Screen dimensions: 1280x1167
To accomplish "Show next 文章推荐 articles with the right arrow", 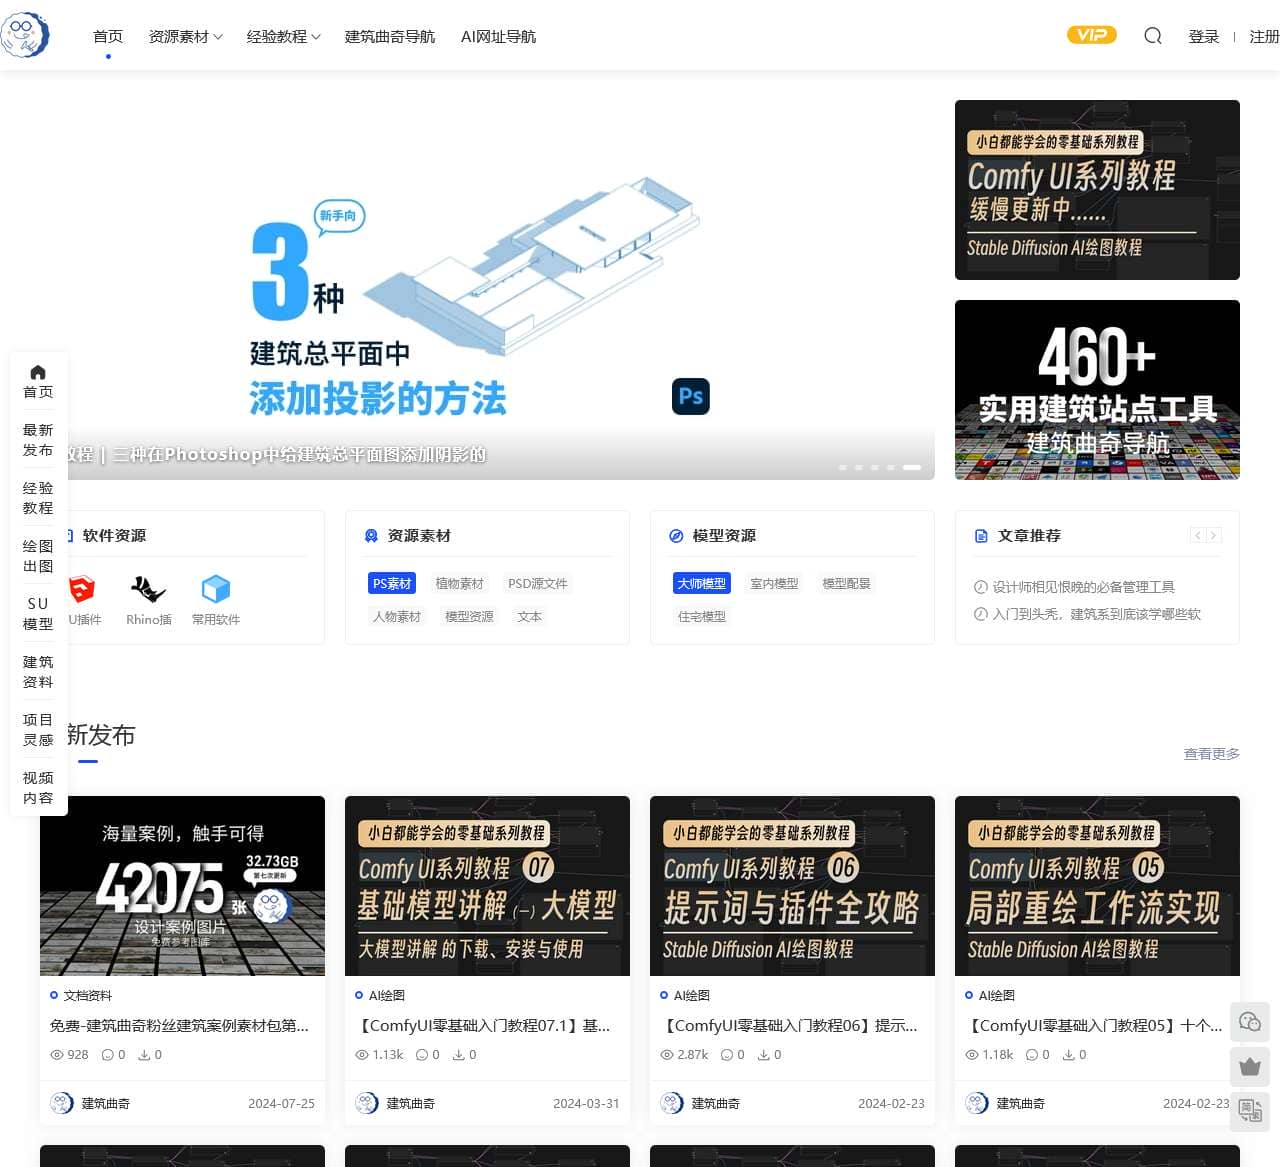I will click(x=1213, y=536).
